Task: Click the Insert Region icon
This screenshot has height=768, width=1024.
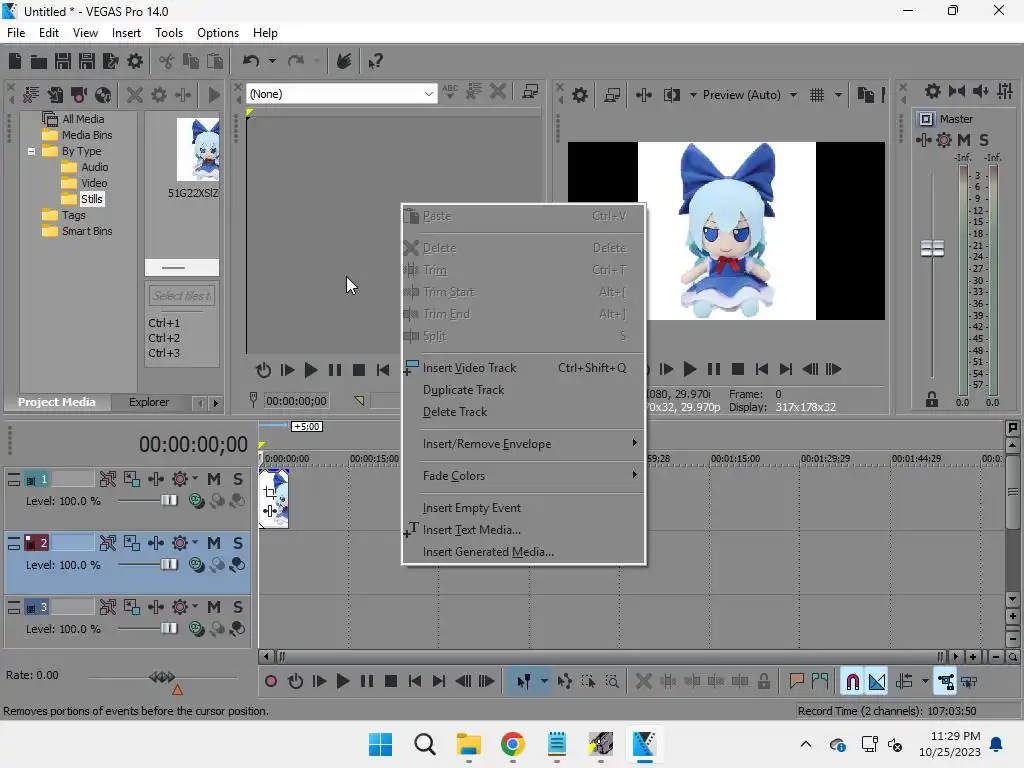Action: pyautogui.click(x=820, y=682)
